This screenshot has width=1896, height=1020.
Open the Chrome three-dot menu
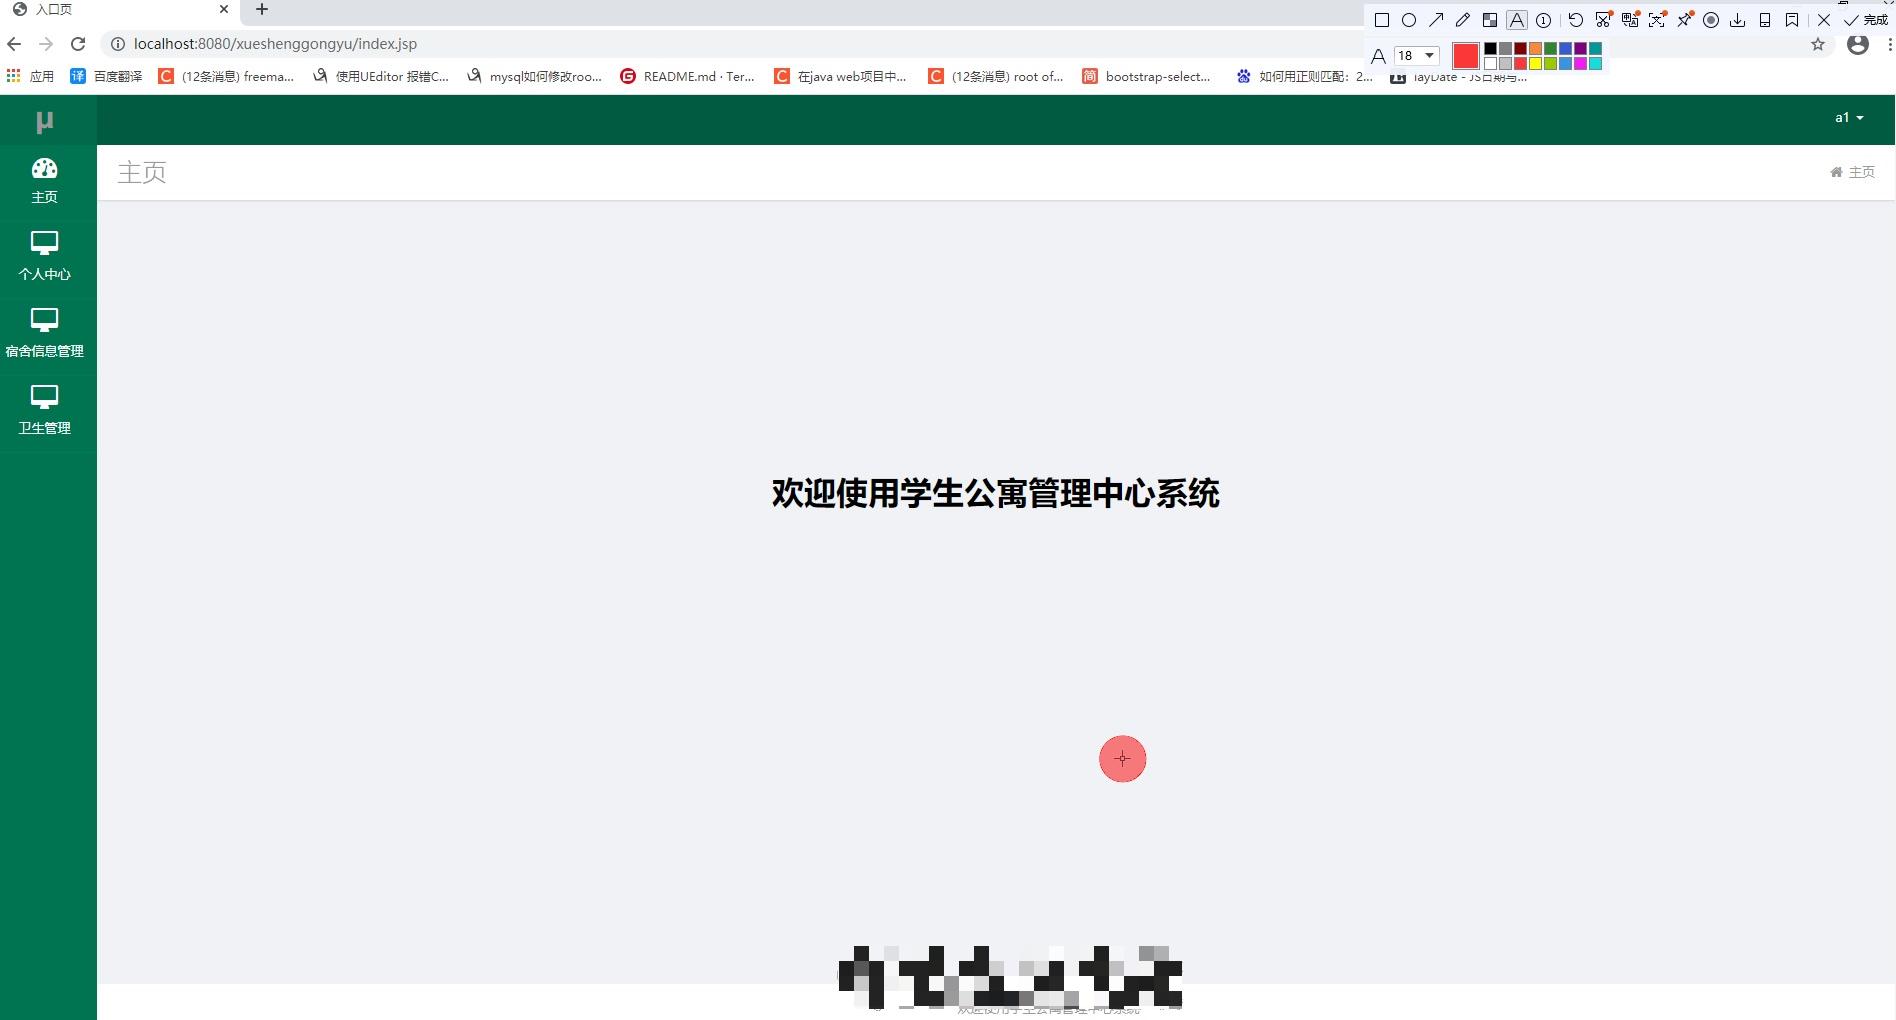[x=1889, y=44]
